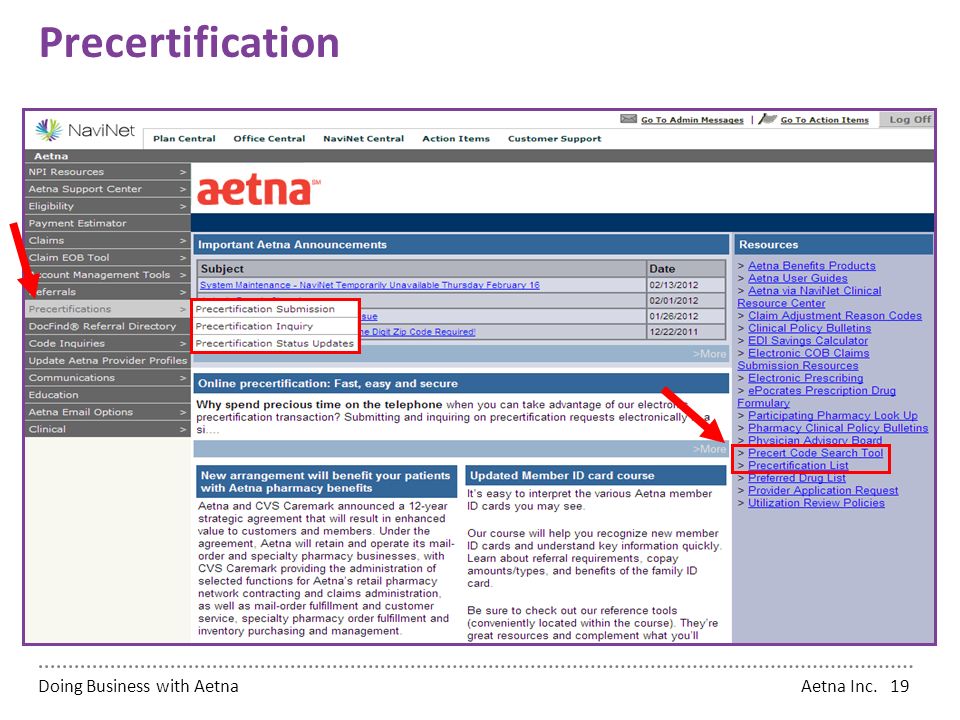This screenshot has width=960, height=720.
Task: Open Go To Admin Messages link
Action: tap(692, 120)
